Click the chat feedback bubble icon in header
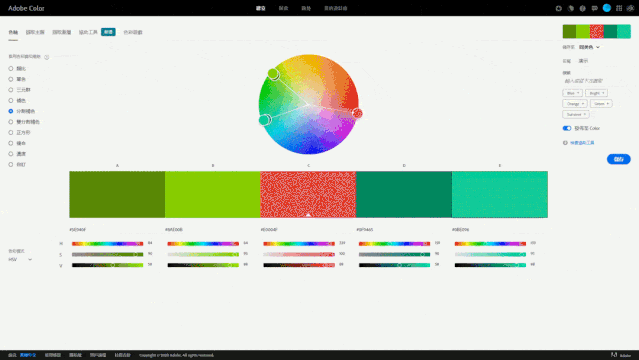Screen dimensions: 639x360 coord(595,8)
